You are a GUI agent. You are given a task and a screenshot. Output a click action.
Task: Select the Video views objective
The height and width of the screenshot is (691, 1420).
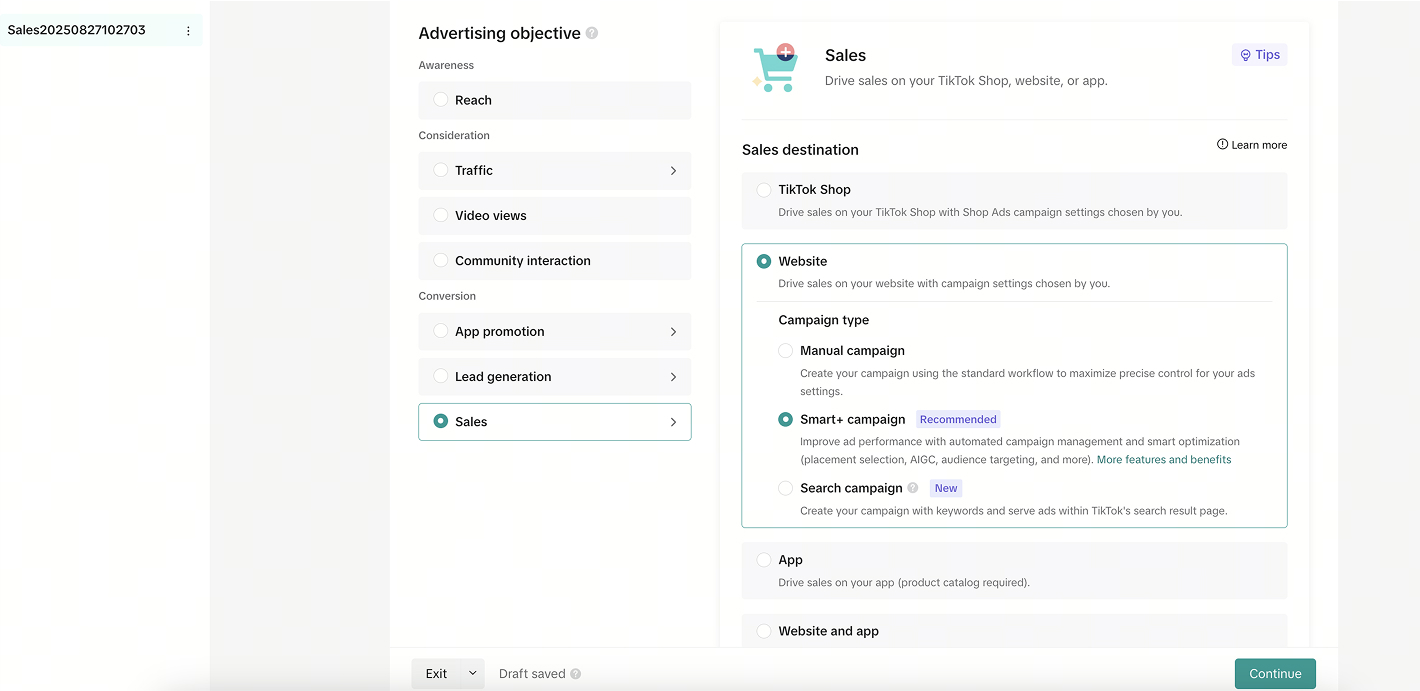coord(441,215)
